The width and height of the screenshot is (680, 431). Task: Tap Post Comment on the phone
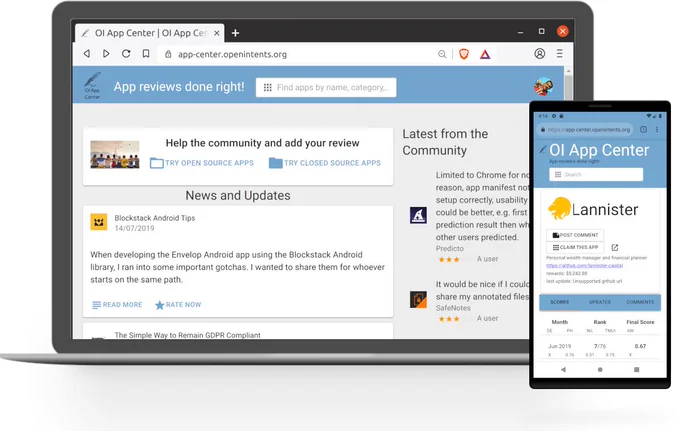click(x=575, y=235)
